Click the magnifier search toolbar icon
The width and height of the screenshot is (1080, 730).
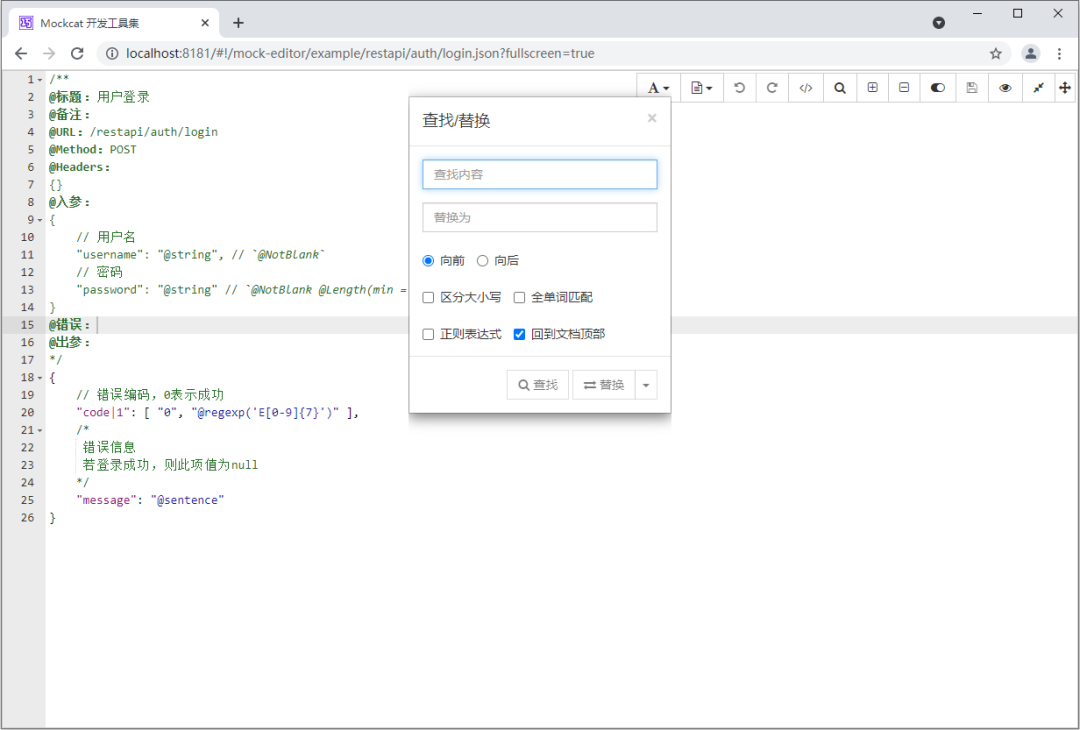(840, 88)
